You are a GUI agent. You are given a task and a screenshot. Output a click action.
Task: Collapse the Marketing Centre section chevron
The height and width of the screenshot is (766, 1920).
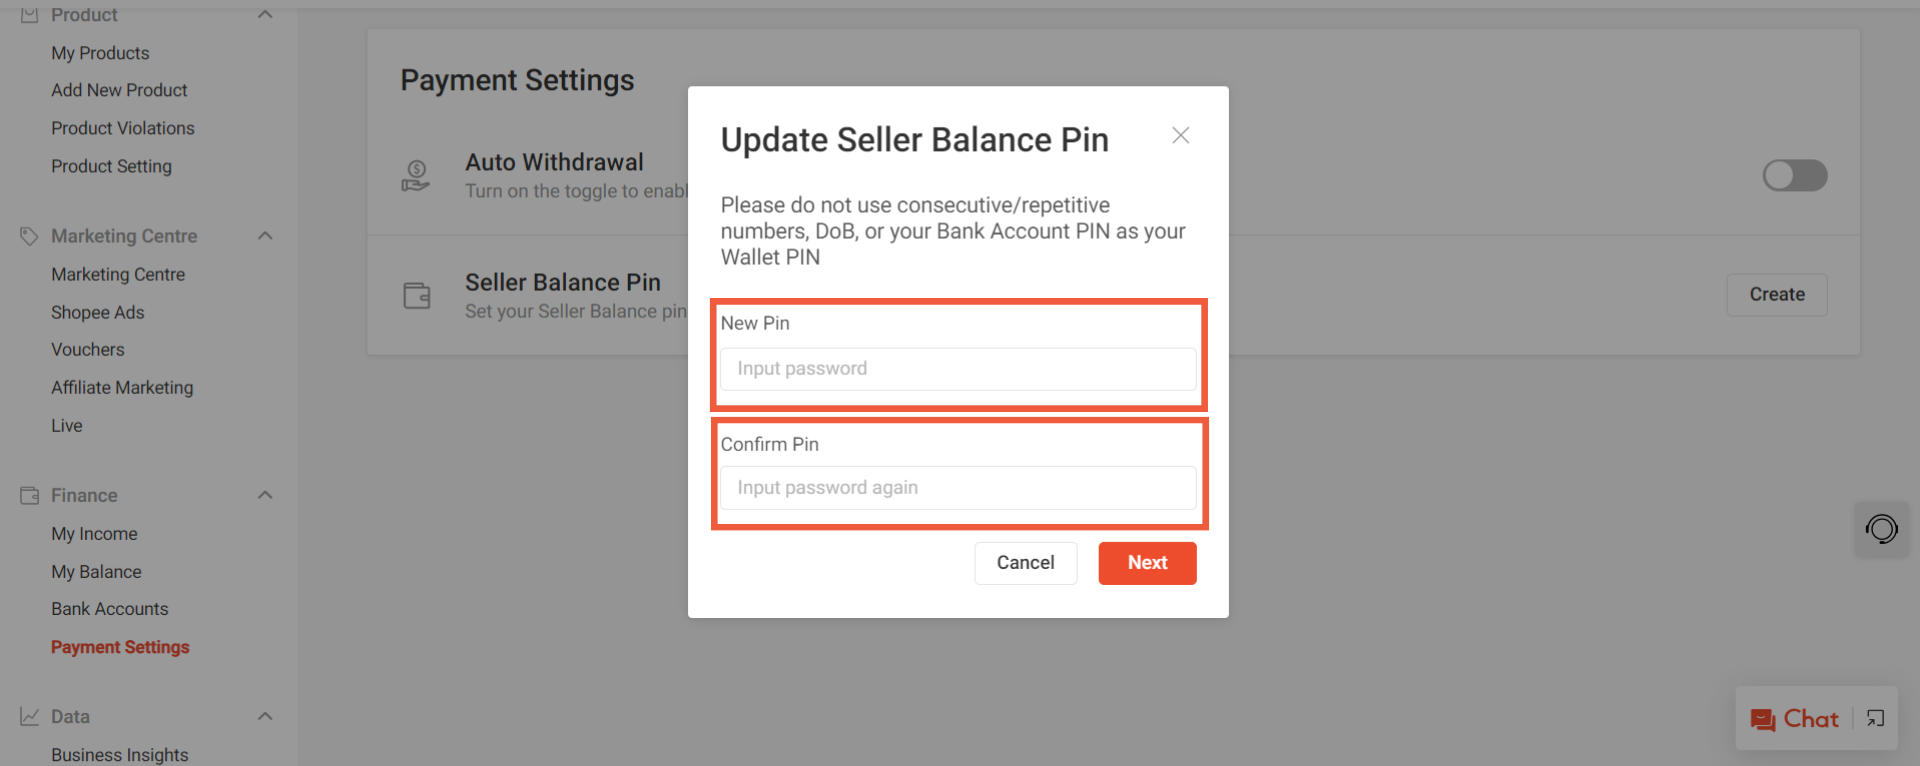pyautogui.click(x=265, y=236)
